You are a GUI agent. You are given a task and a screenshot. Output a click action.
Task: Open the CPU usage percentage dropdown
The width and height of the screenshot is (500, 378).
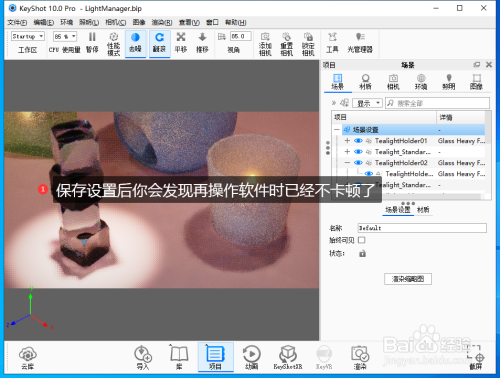(x=65, y=36)
